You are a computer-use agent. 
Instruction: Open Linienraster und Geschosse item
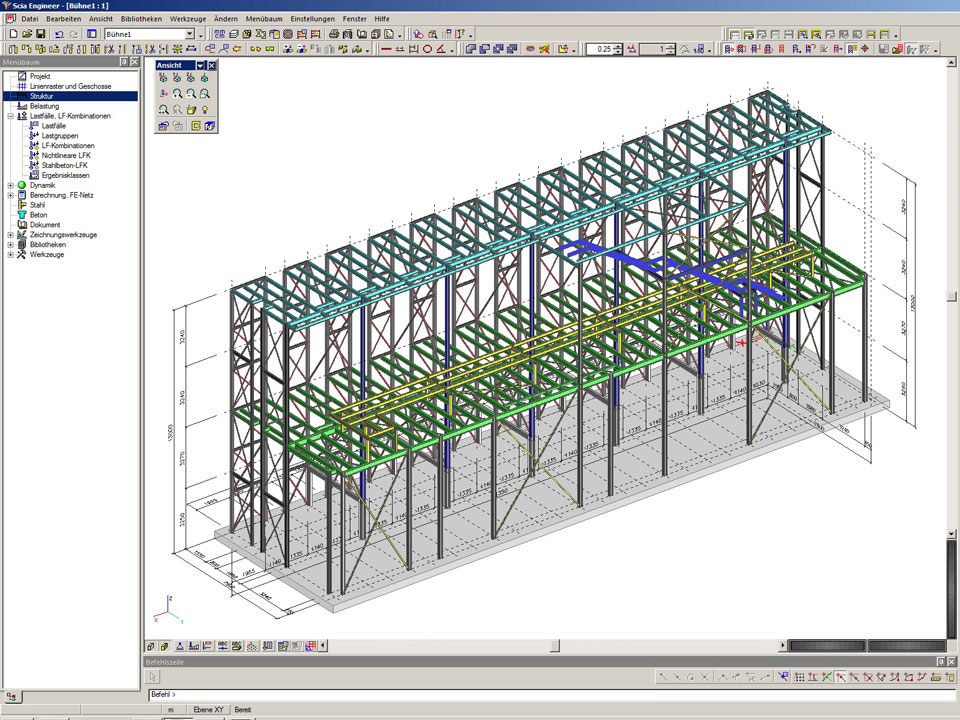pos(69,86)
